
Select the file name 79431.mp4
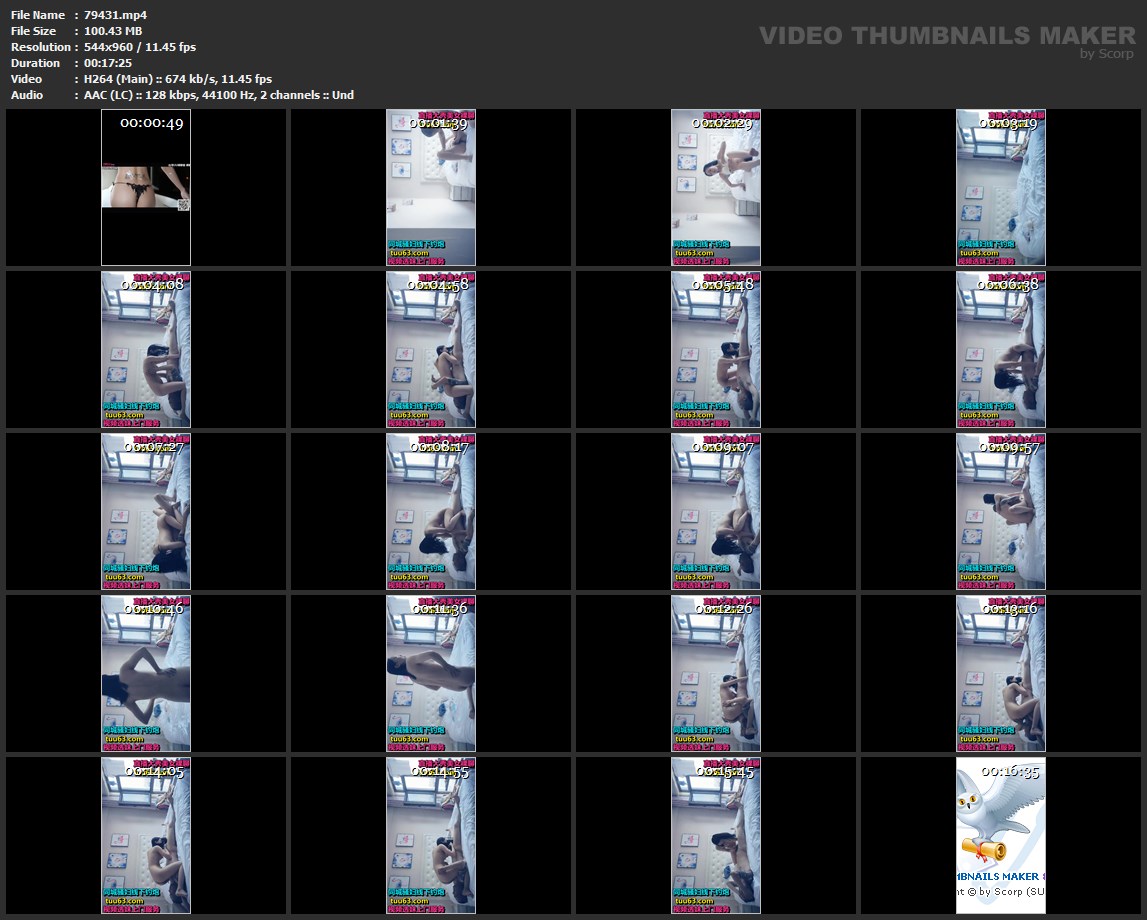116,15
